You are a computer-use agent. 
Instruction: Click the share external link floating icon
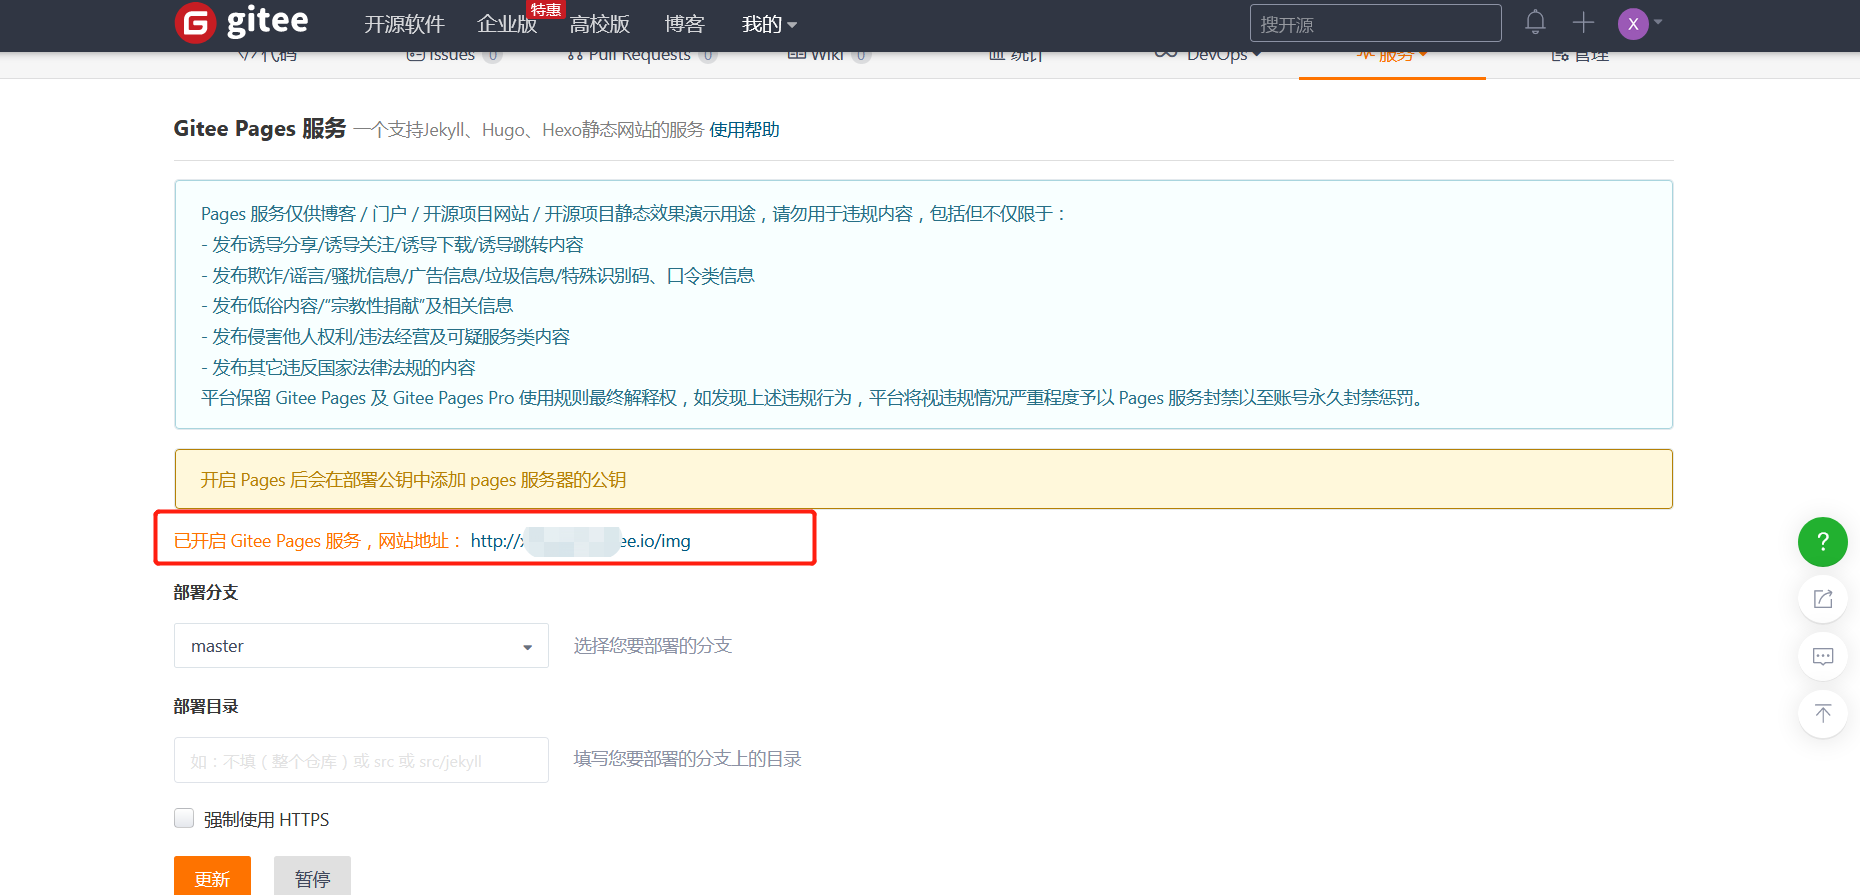1823,599
